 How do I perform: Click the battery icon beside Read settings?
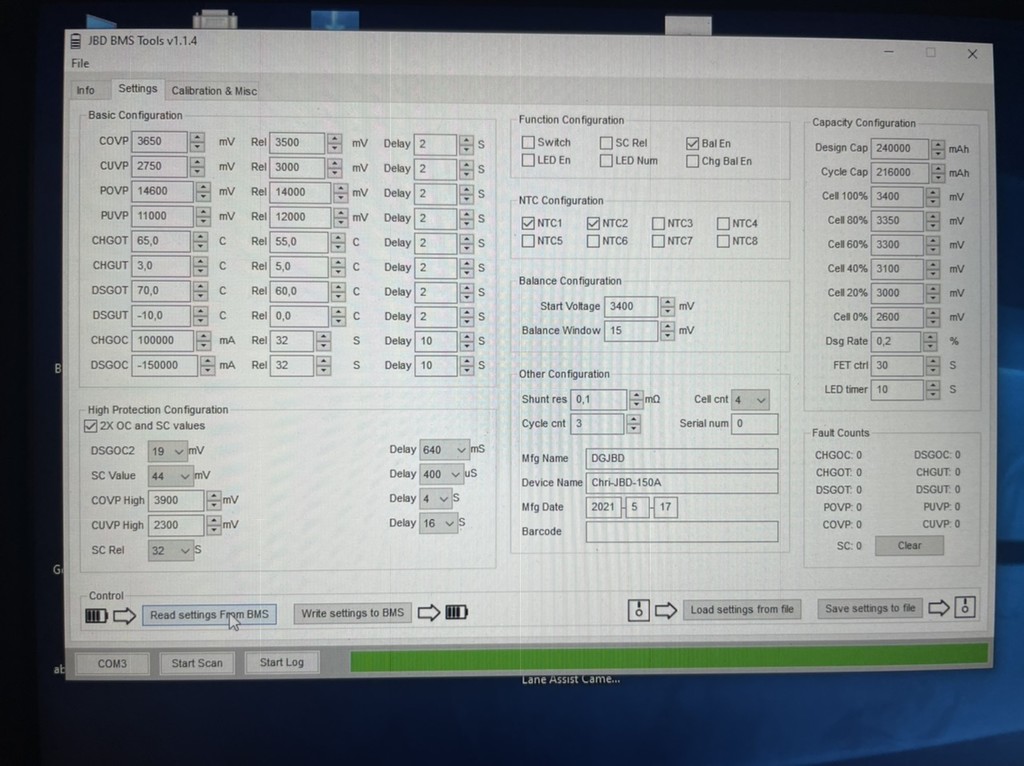tap(96, 615)
